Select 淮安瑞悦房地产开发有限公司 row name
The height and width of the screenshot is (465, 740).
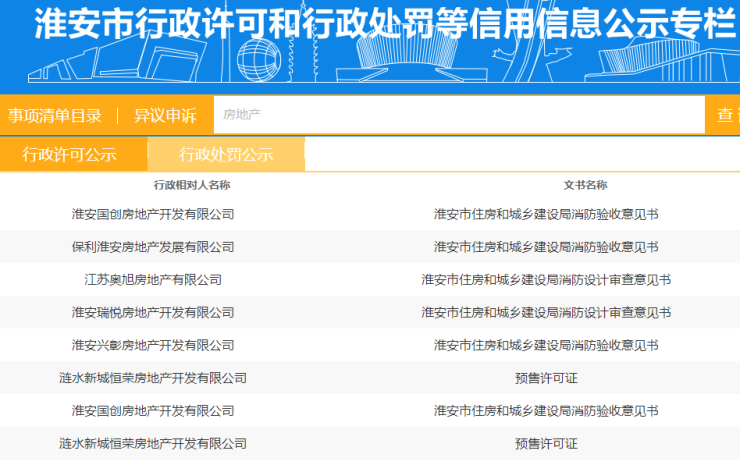pyautogui.click(x=153, y=313)
